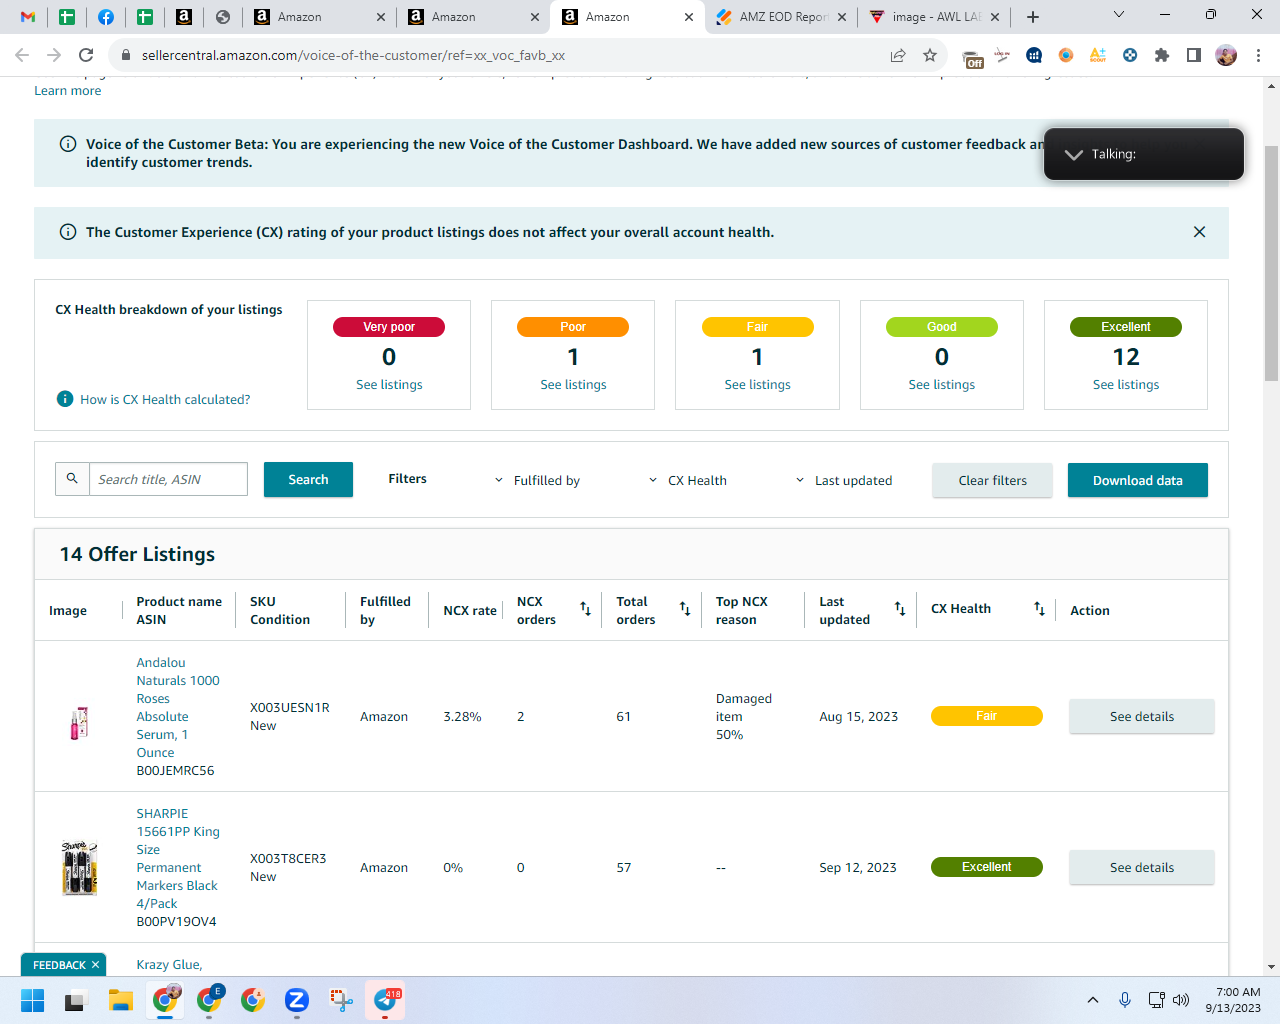Toggle the Chrome side panel icon

(x=1194, y=55)
